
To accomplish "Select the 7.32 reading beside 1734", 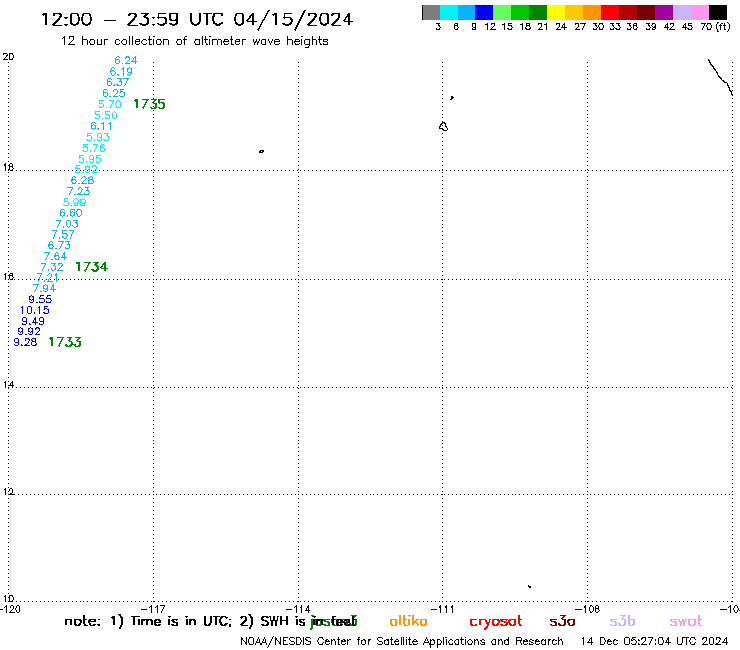I will click(x=51, y=267).
